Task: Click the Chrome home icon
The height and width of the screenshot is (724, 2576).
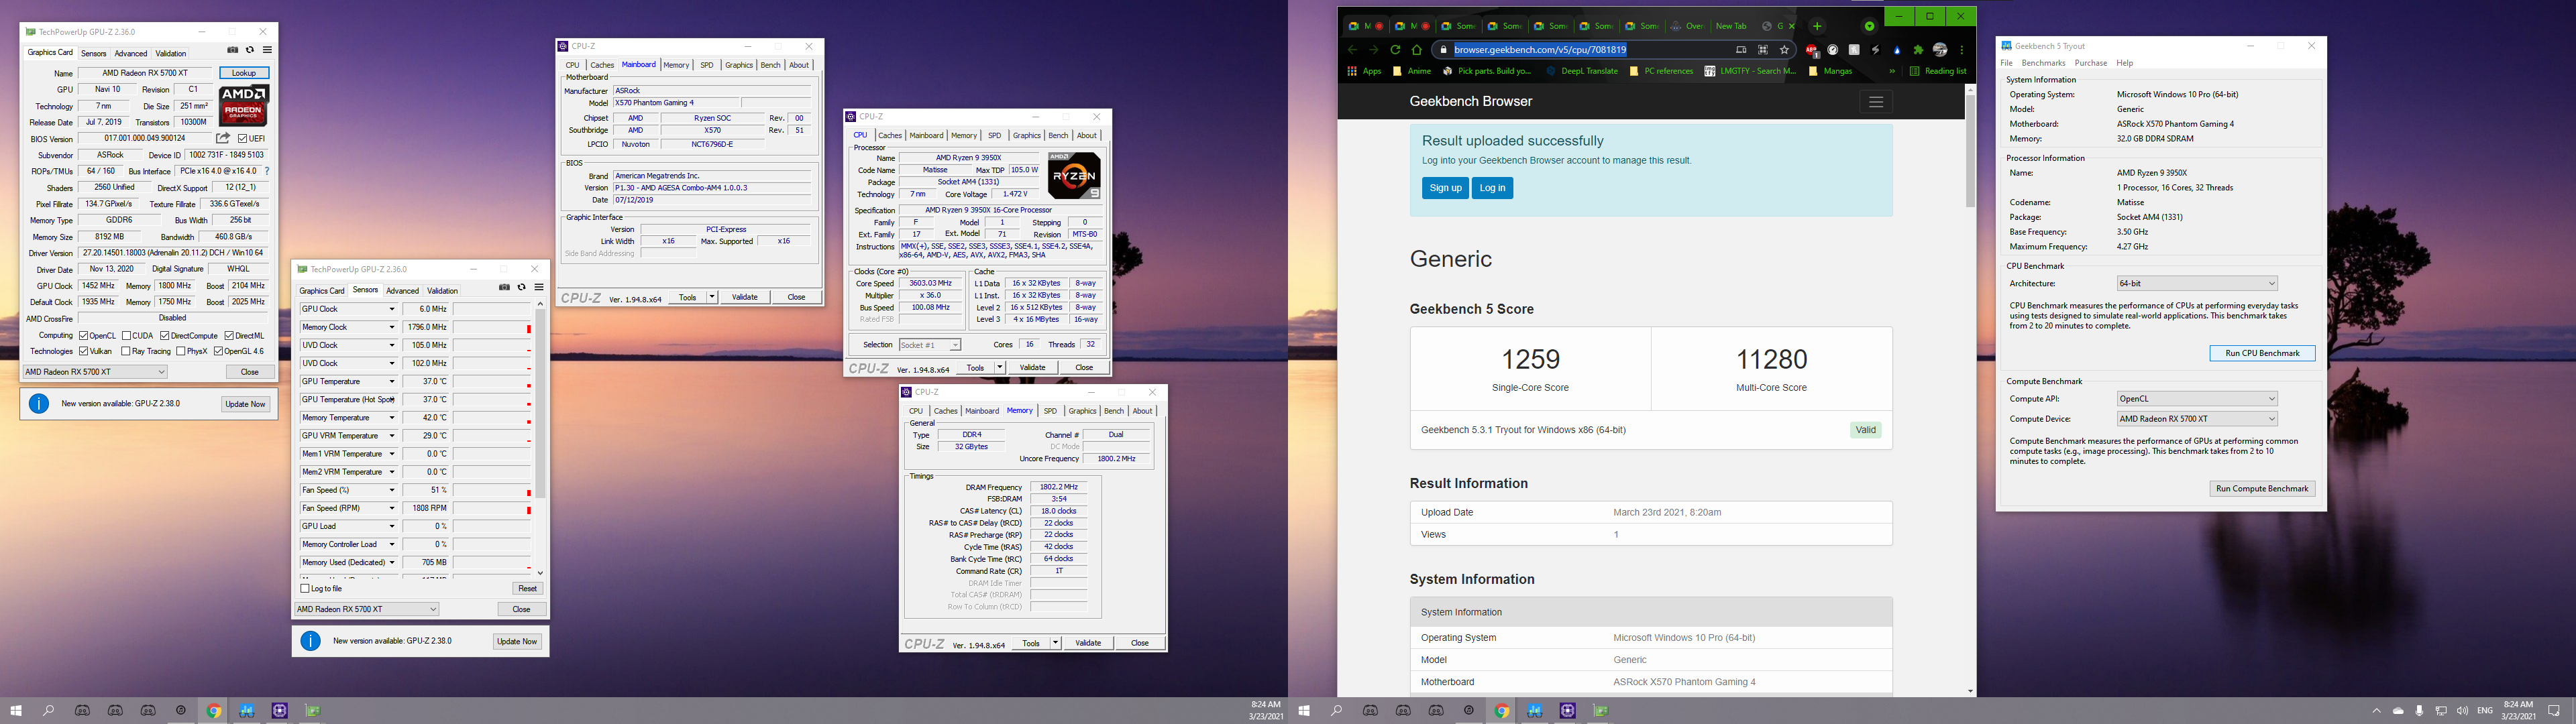Action: (1416, 49)
